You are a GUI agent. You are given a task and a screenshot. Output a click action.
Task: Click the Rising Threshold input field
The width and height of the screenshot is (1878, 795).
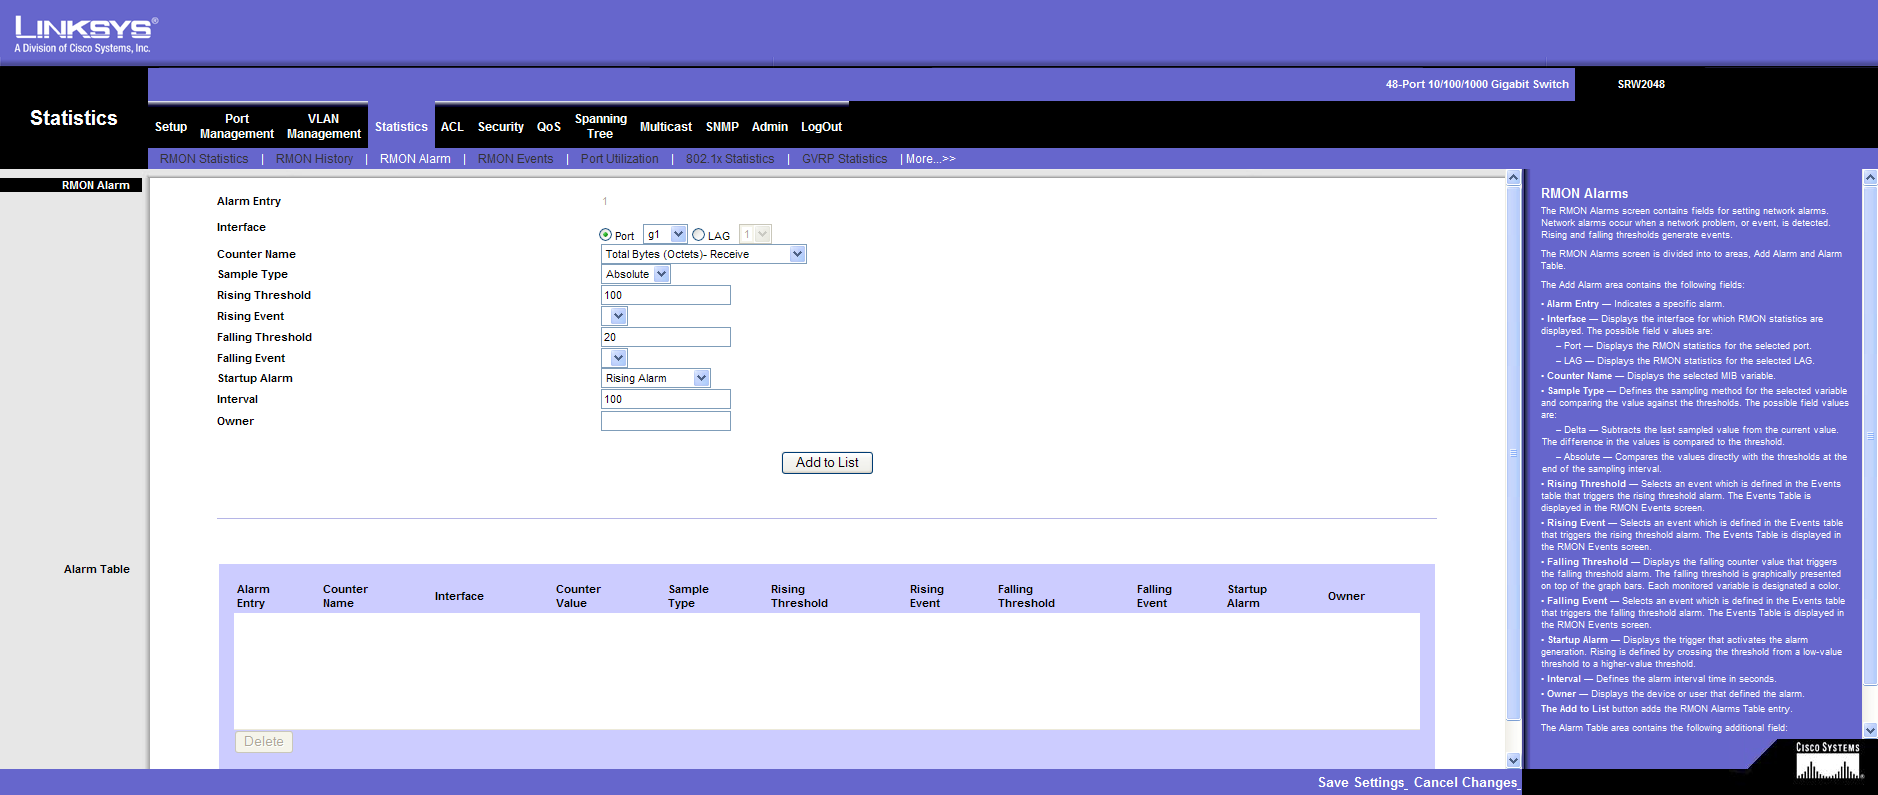pyautogui.click(x=665, y=296)
